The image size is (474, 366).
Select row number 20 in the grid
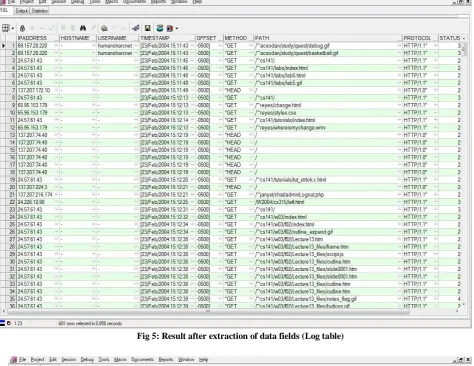(12, 187)
